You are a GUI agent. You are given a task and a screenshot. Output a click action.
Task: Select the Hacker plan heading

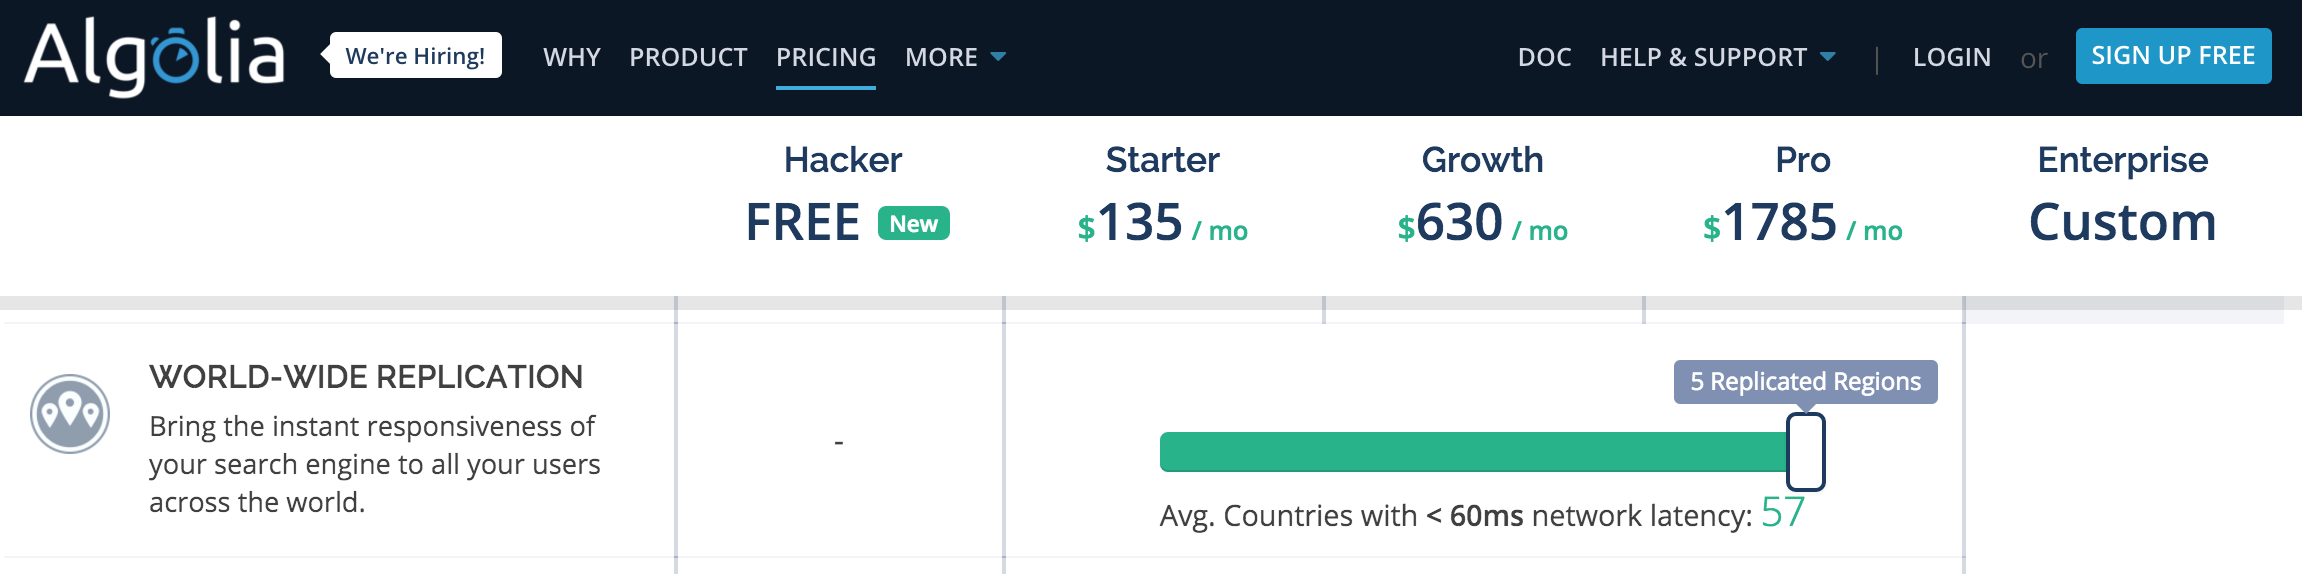pyautogui.click(x=843, y=160)
